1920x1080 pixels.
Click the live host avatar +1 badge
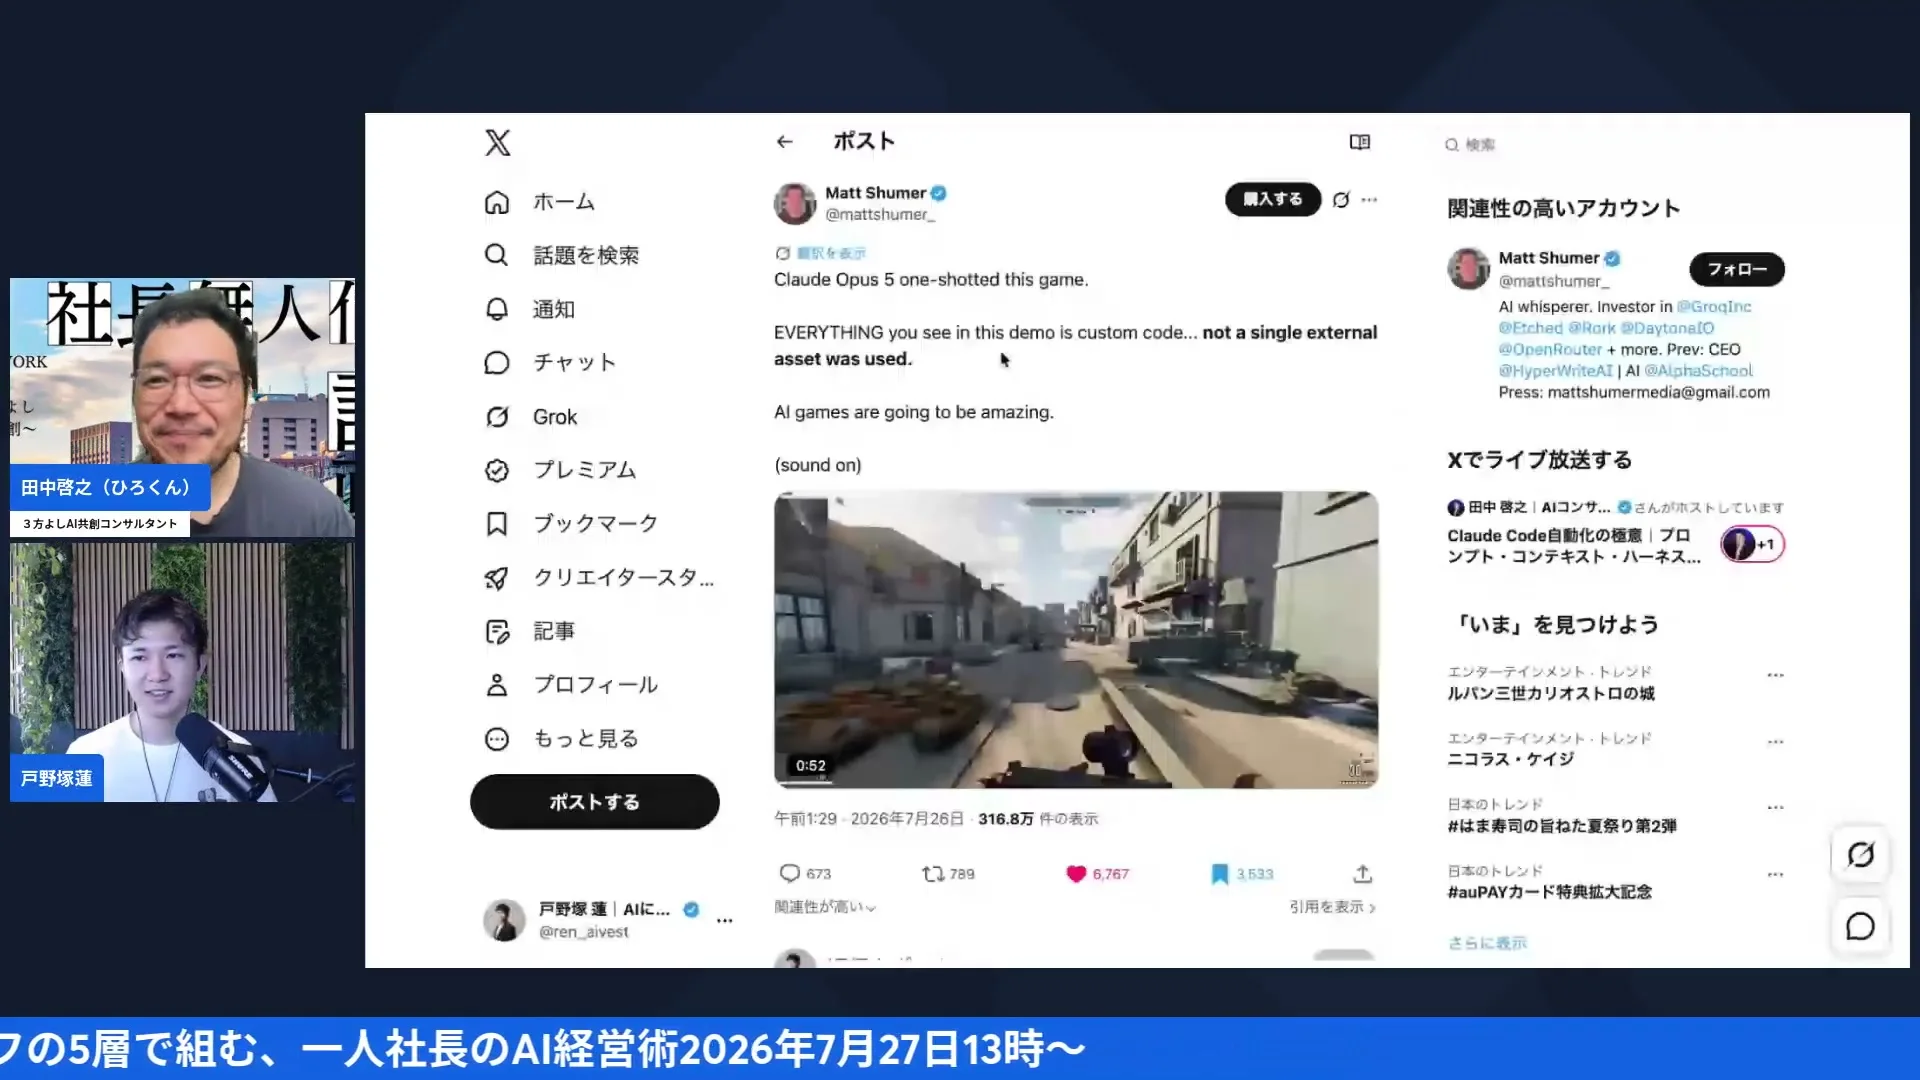click(x=1752, y=544)
